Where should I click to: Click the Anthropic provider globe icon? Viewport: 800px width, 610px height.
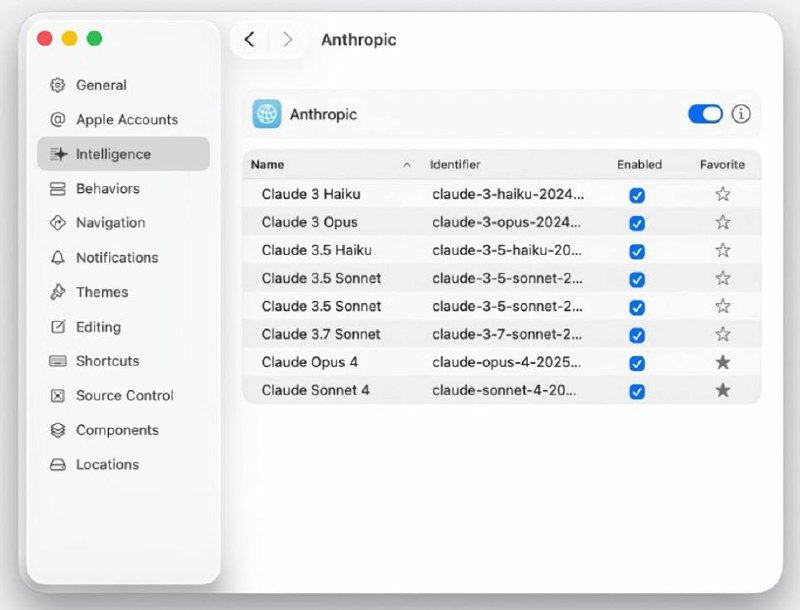click(x=266, y=114)
